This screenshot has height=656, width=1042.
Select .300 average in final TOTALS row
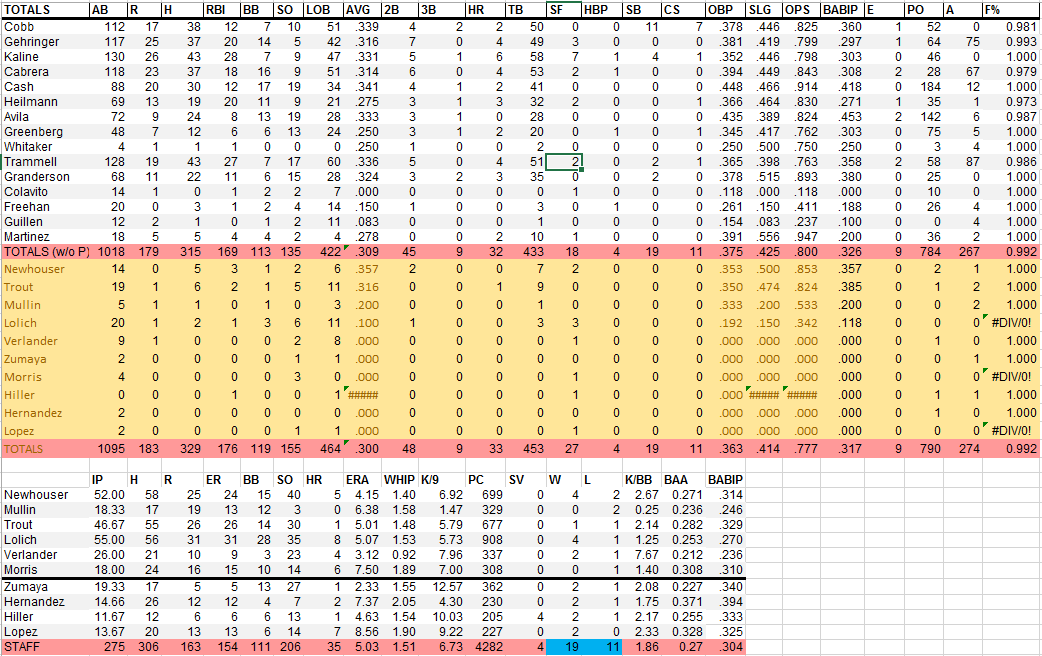click(x=362, y=449)
